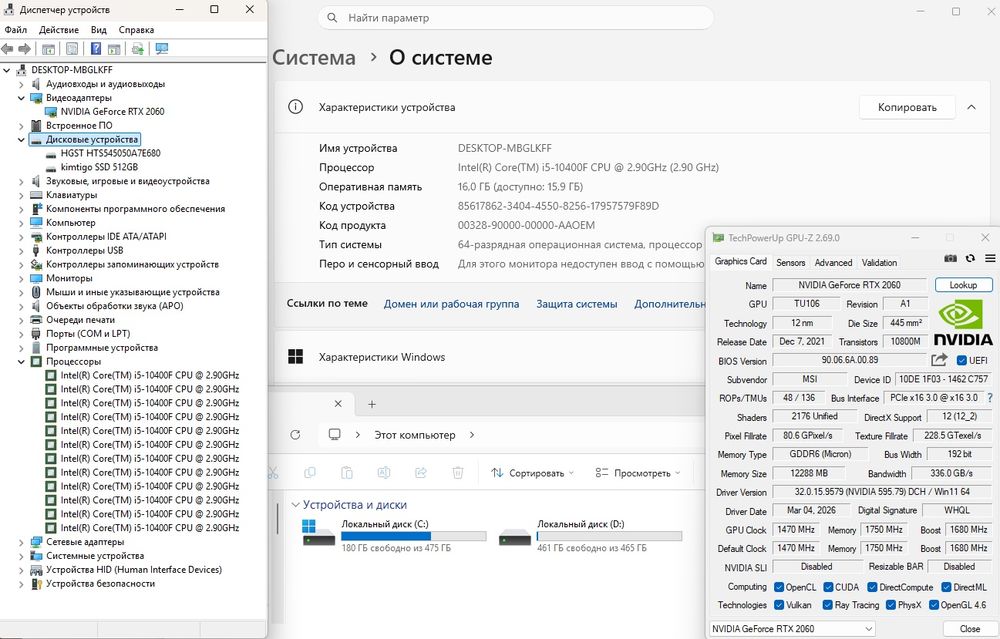Open the Справка menu in Device Manager
The width and height of the screenshot is (1000, 639).
[136, 29]
